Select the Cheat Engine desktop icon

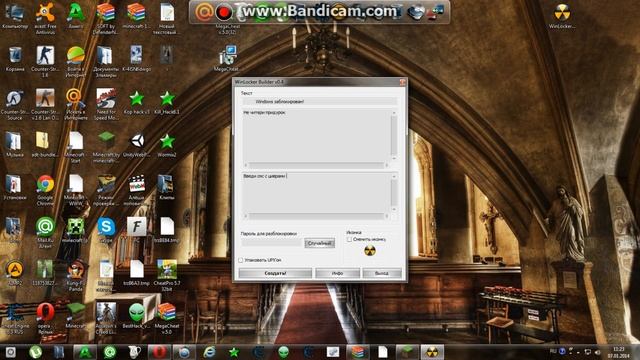15,319
